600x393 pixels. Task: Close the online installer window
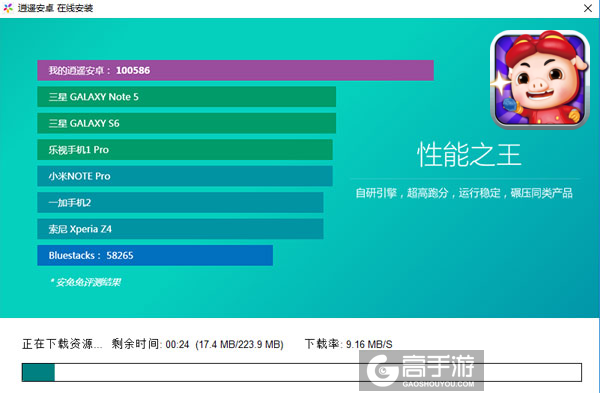588,8
